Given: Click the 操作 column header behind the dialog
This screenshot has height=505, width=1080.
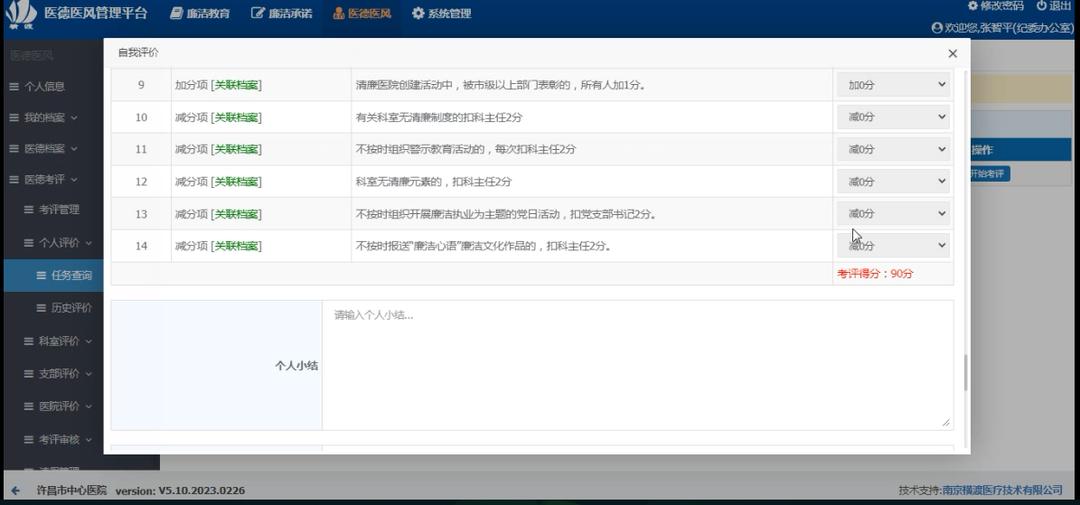Looking at the screenshot, I should 982,150.
